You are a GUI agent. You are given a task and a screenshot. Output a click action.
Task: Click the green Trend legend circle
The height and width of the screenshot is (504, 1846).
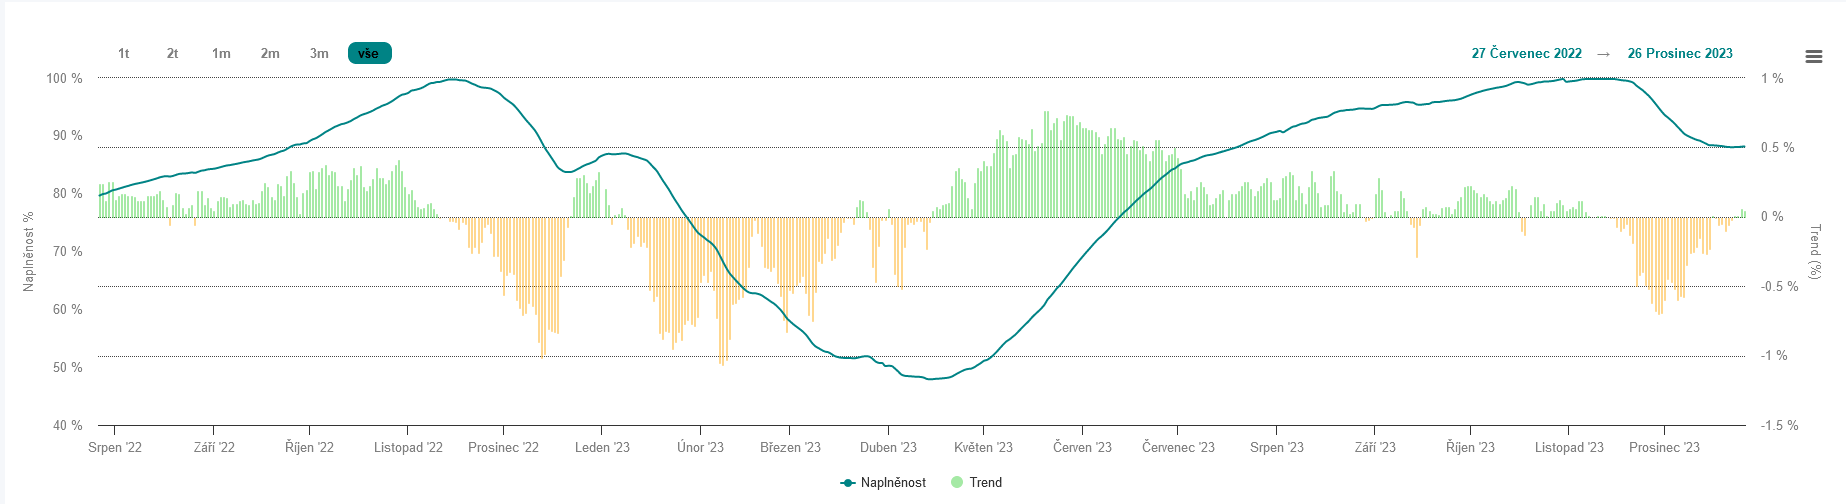957,483
